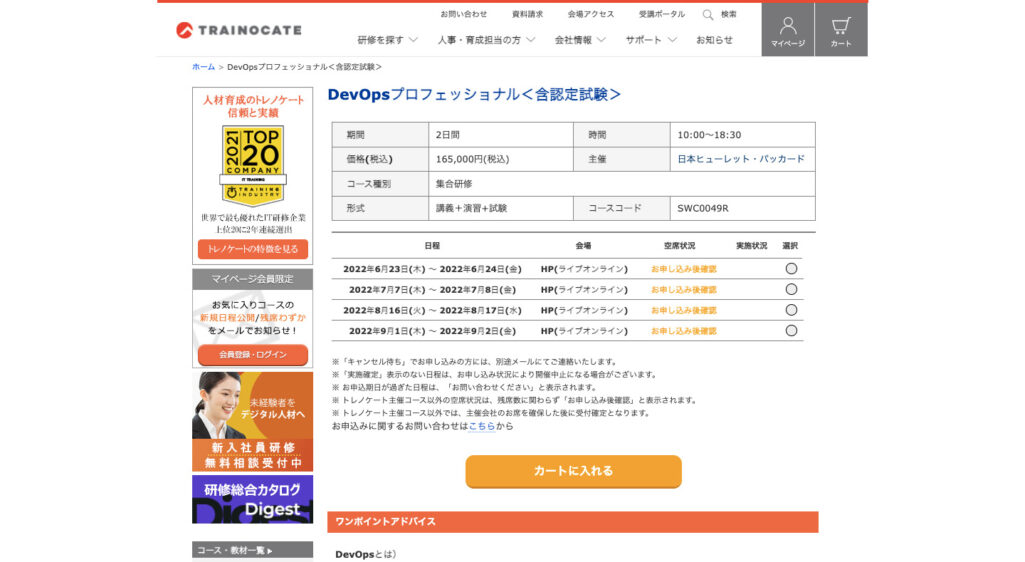Viewport: 1025px width, 562px height.
Task: Open 資料請求 in top bar
Action: tap(527, 14)
